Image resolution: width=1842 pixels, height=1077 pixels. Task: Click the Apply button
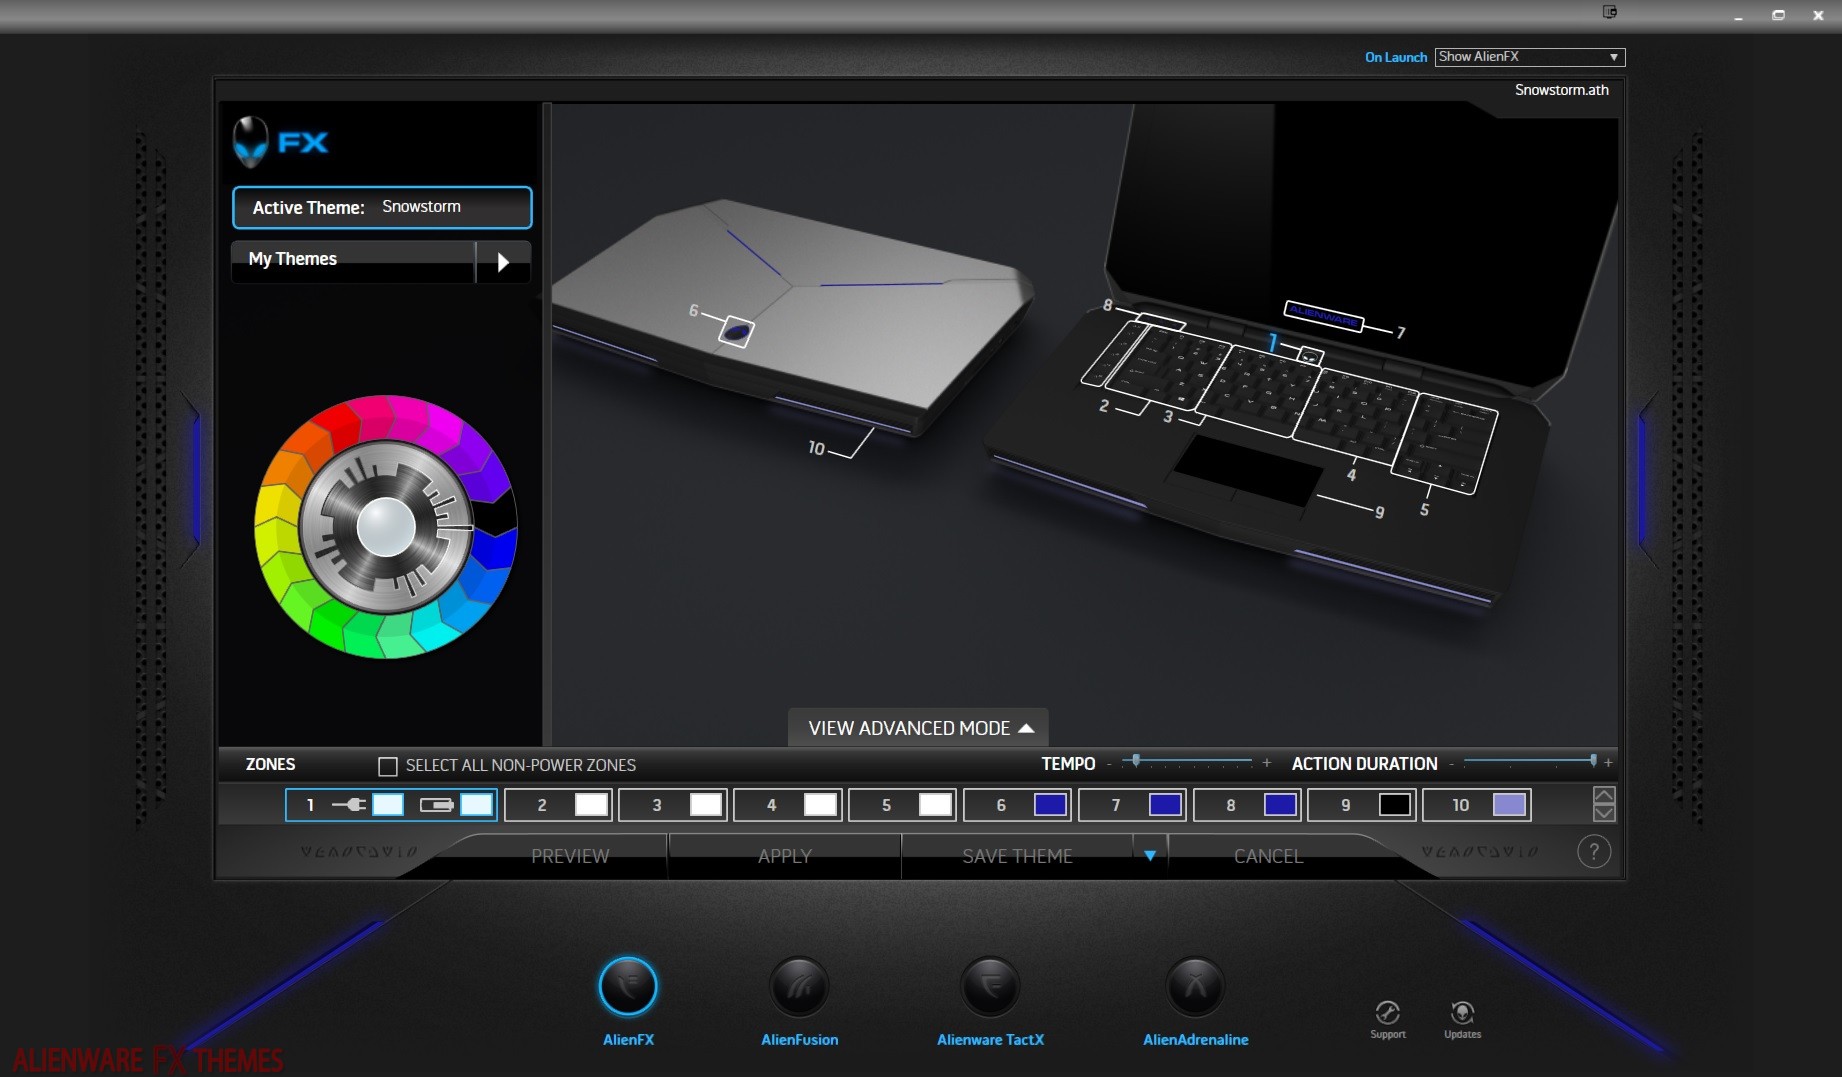tap(785, 856)
